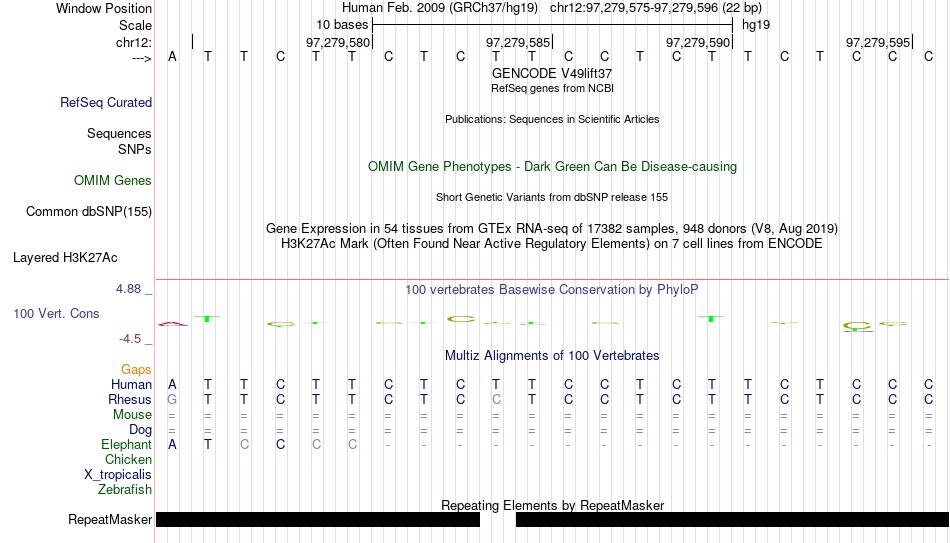Screen dimensions: 950x543
Task: Click Repeating Elements by RepeatMasker title
Action: click(x=553, y=505)
